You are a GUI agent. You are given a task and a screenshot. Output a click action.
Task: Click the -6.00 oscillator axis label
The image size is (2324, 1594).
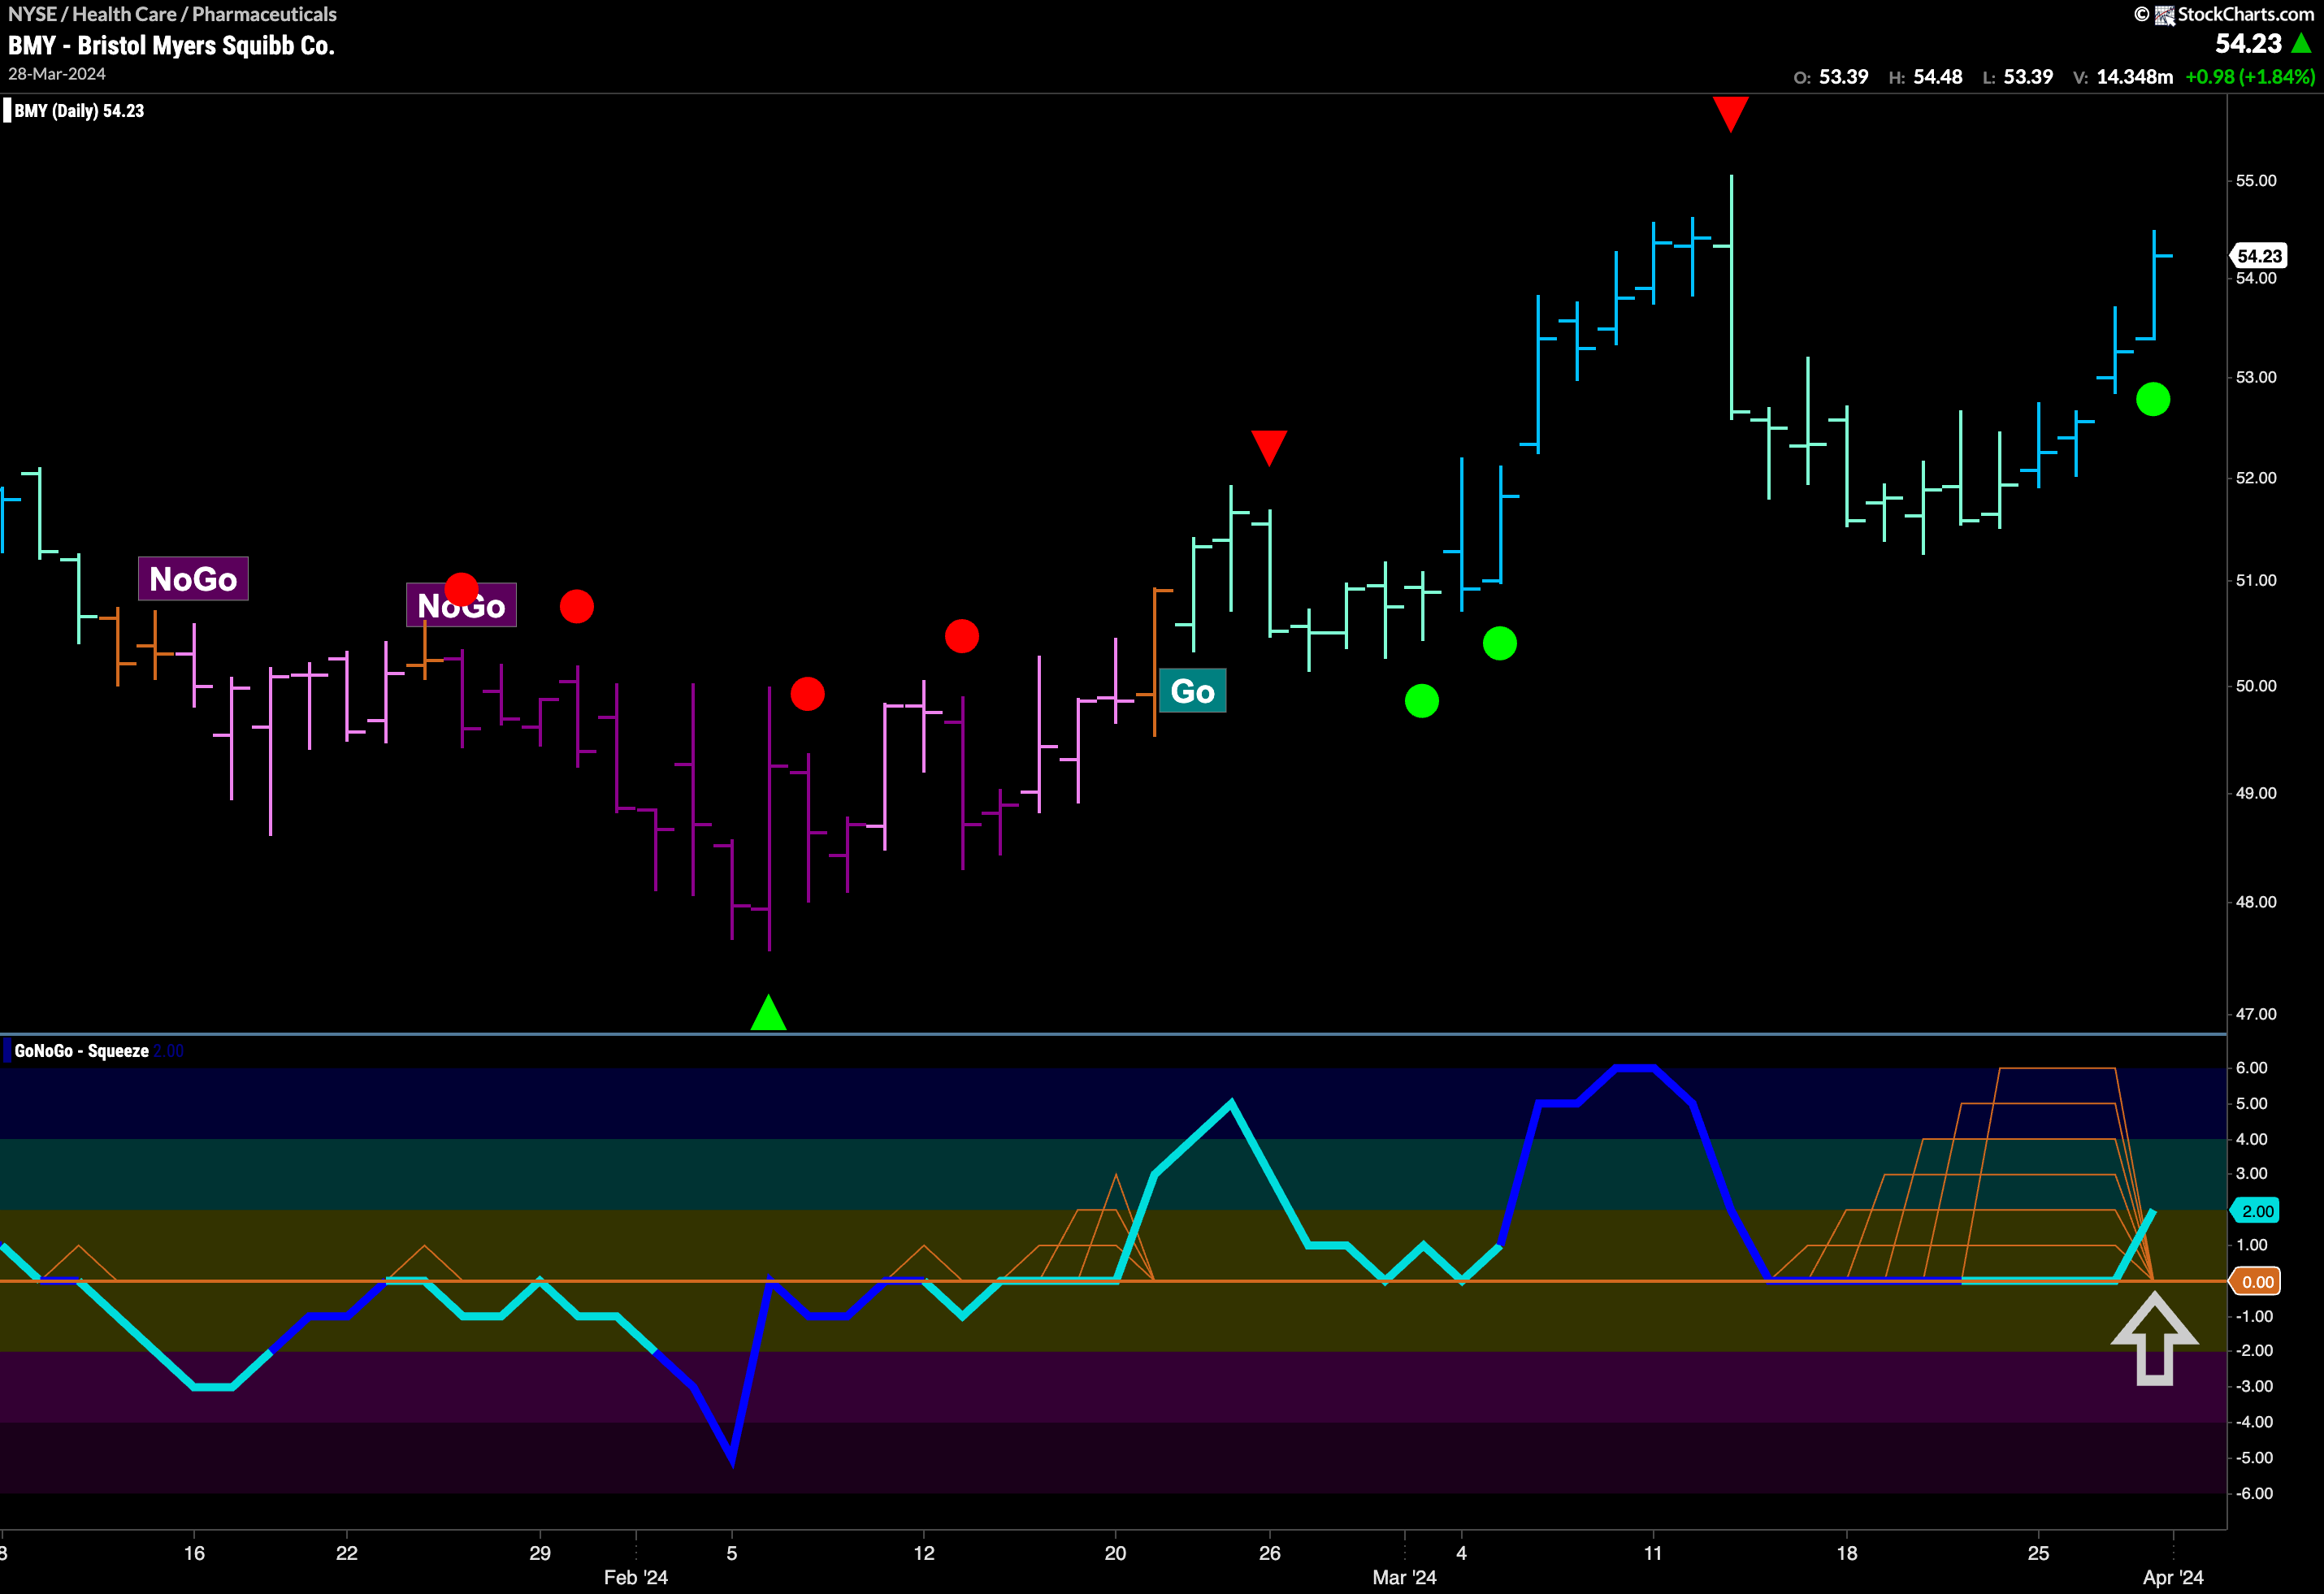point(2254,1493)
